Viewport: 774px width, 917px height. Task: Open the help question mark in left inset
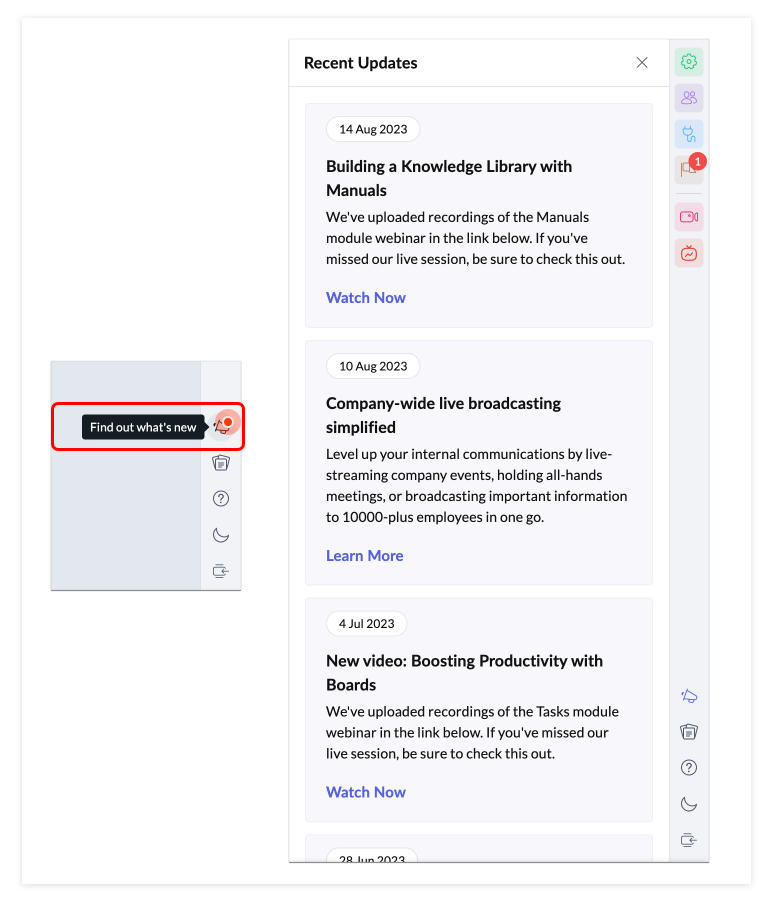[x=221, y=499]
